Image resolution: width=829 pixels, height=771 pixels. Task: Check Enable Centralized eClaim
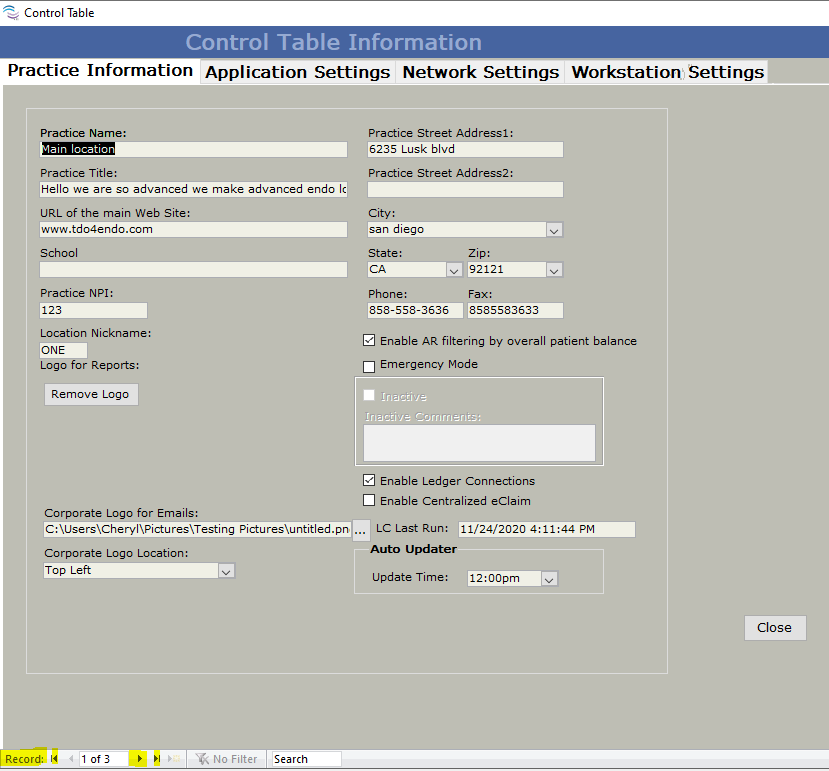[x=369, y=501]
